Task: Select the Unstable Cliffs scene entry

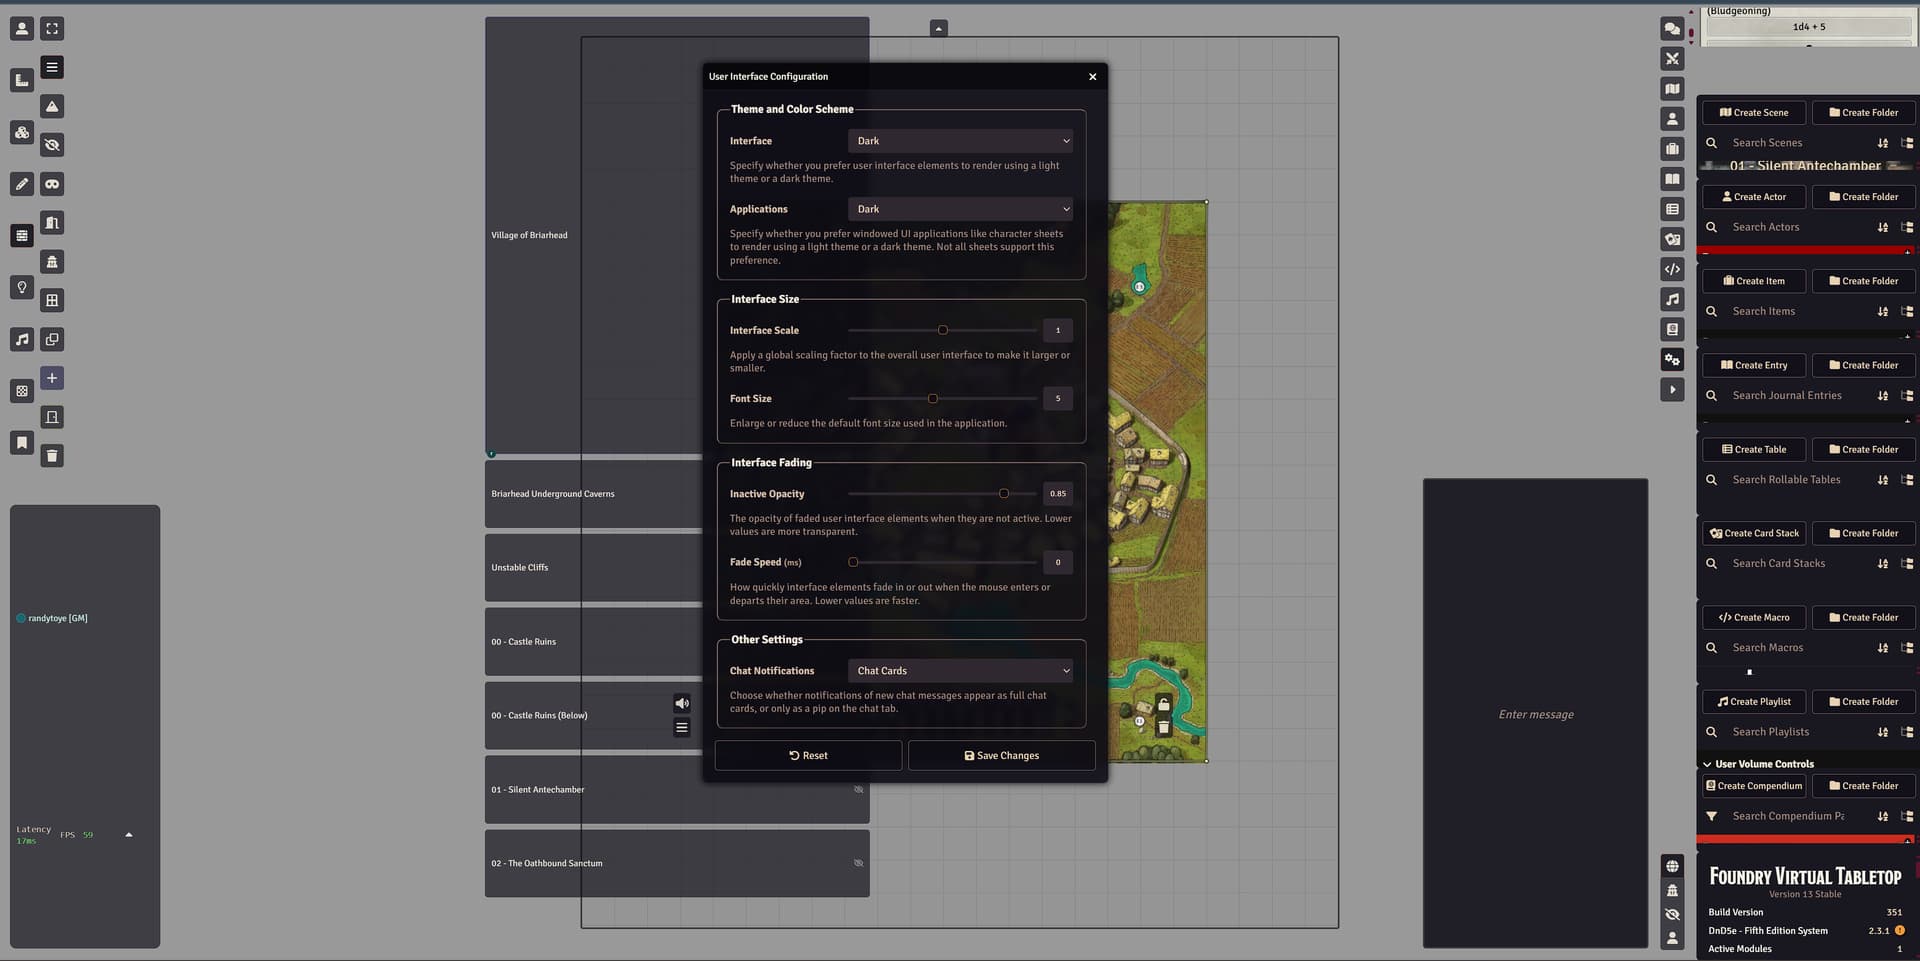Action: pyautogui.click(x=520, y=568)
